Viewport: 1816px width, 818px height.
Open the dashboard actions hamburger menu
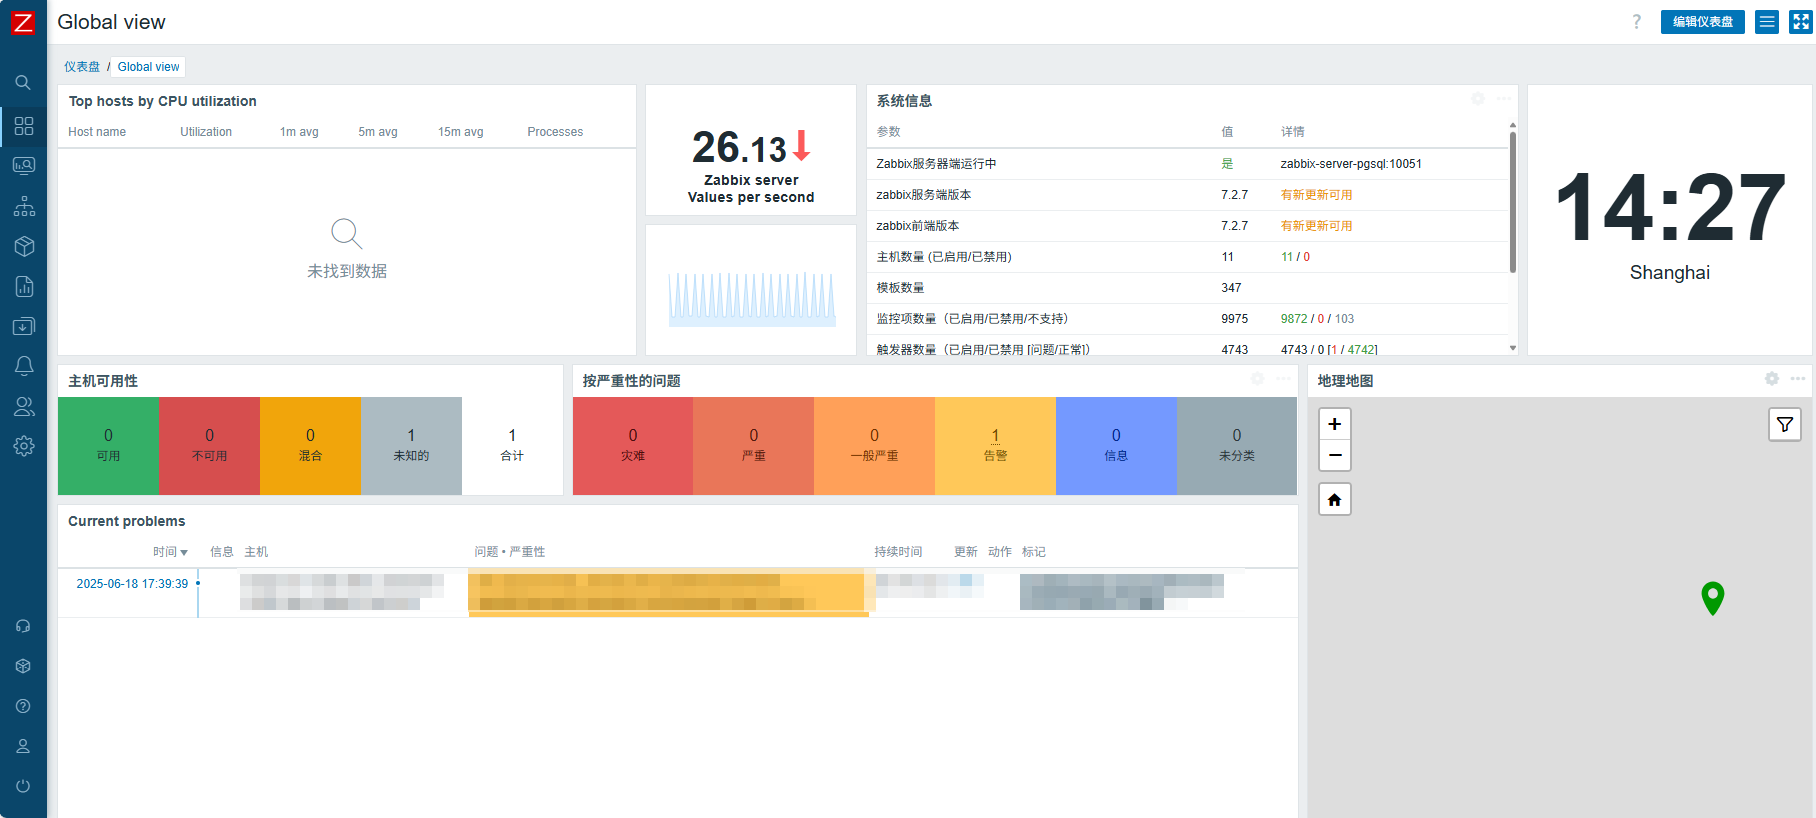1767,22
